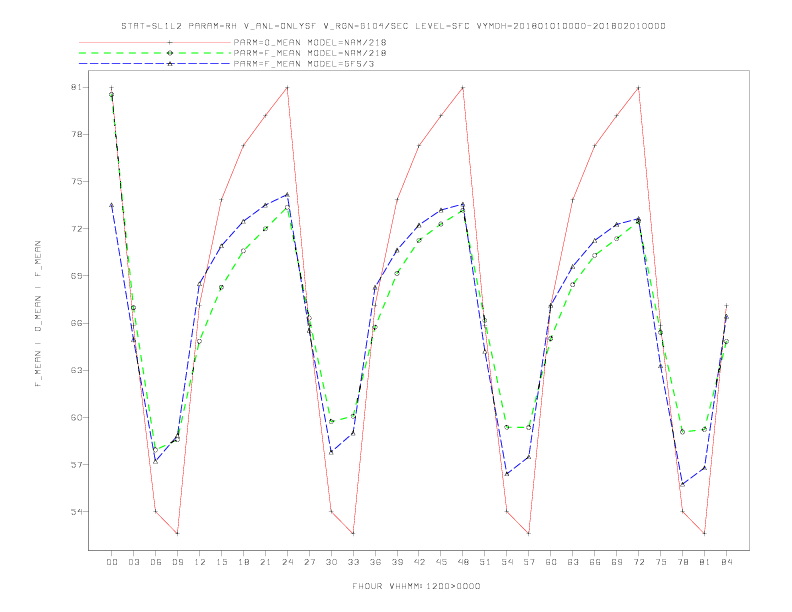Image resolution: width=792 pixels, height=612 pixels.
Task: Click x-axis forecast hour label 63
Action: (573, 562)
